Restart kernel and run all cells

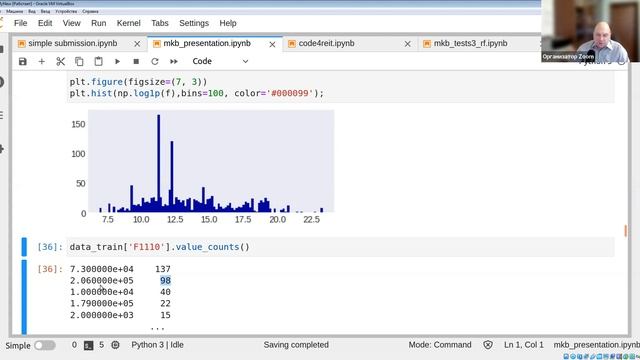pos(173,62)
